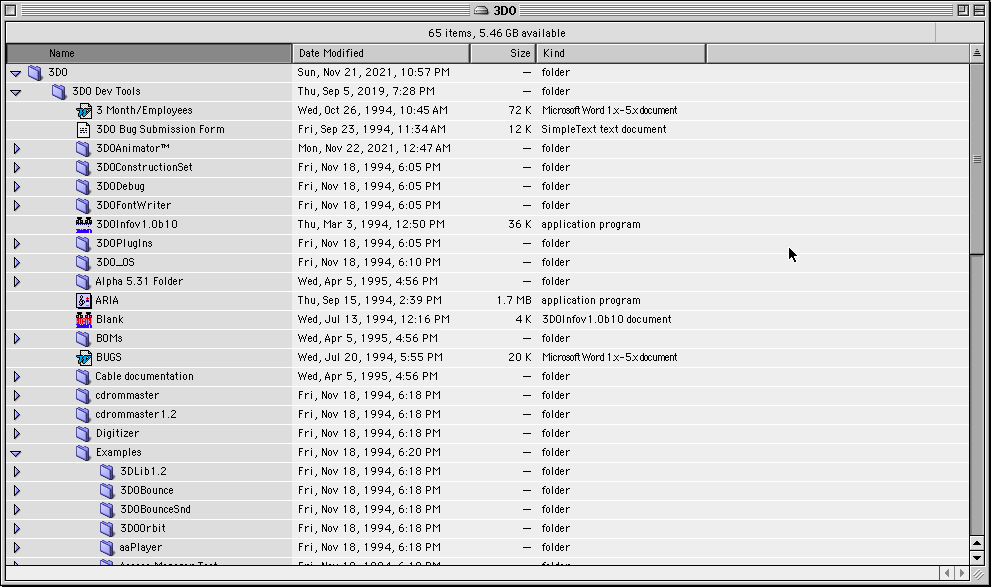Click the window collapse box in title bar
Viewport: 991px width, 587px height.
pos(978,10)
